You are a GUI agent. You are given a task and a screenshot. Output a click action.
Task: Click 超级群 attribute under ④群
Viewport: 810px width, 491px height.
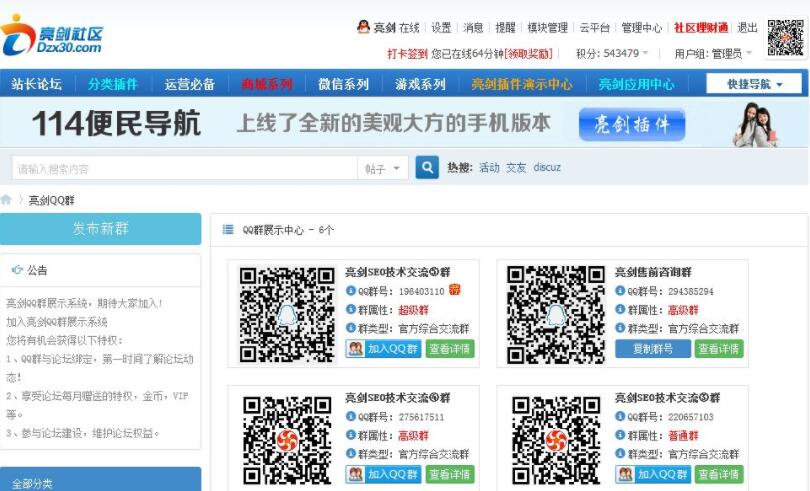(414, 310)
